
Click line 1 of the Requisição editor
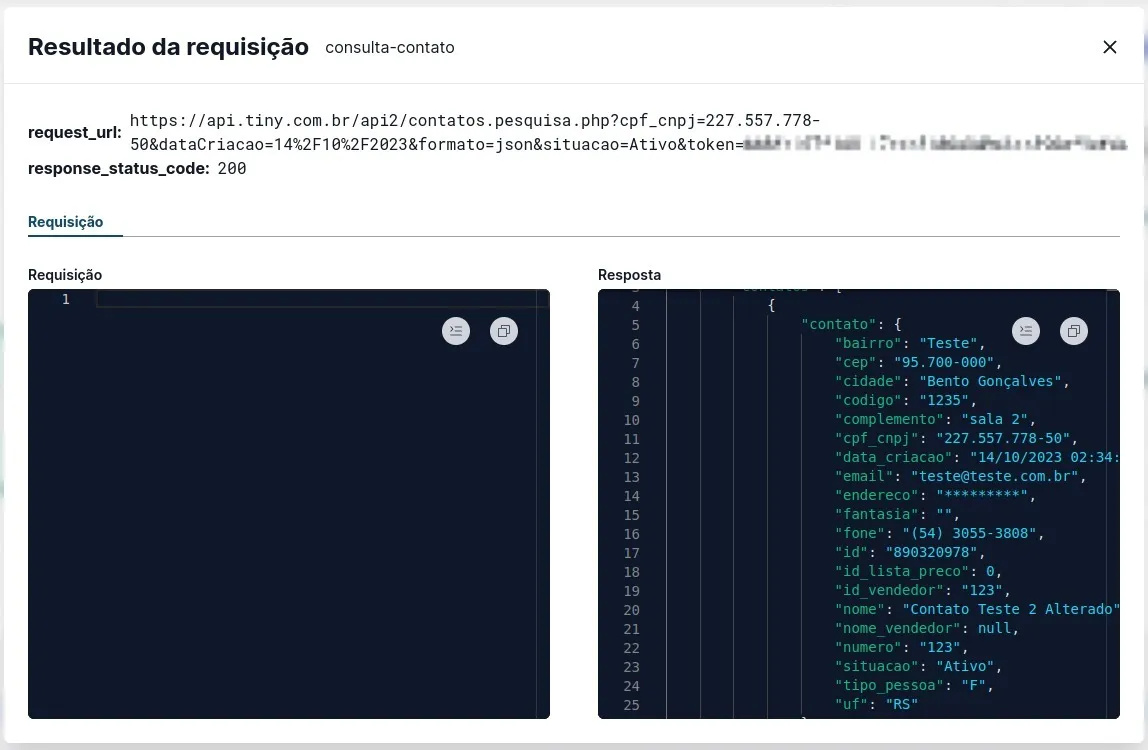click(322, 299)
